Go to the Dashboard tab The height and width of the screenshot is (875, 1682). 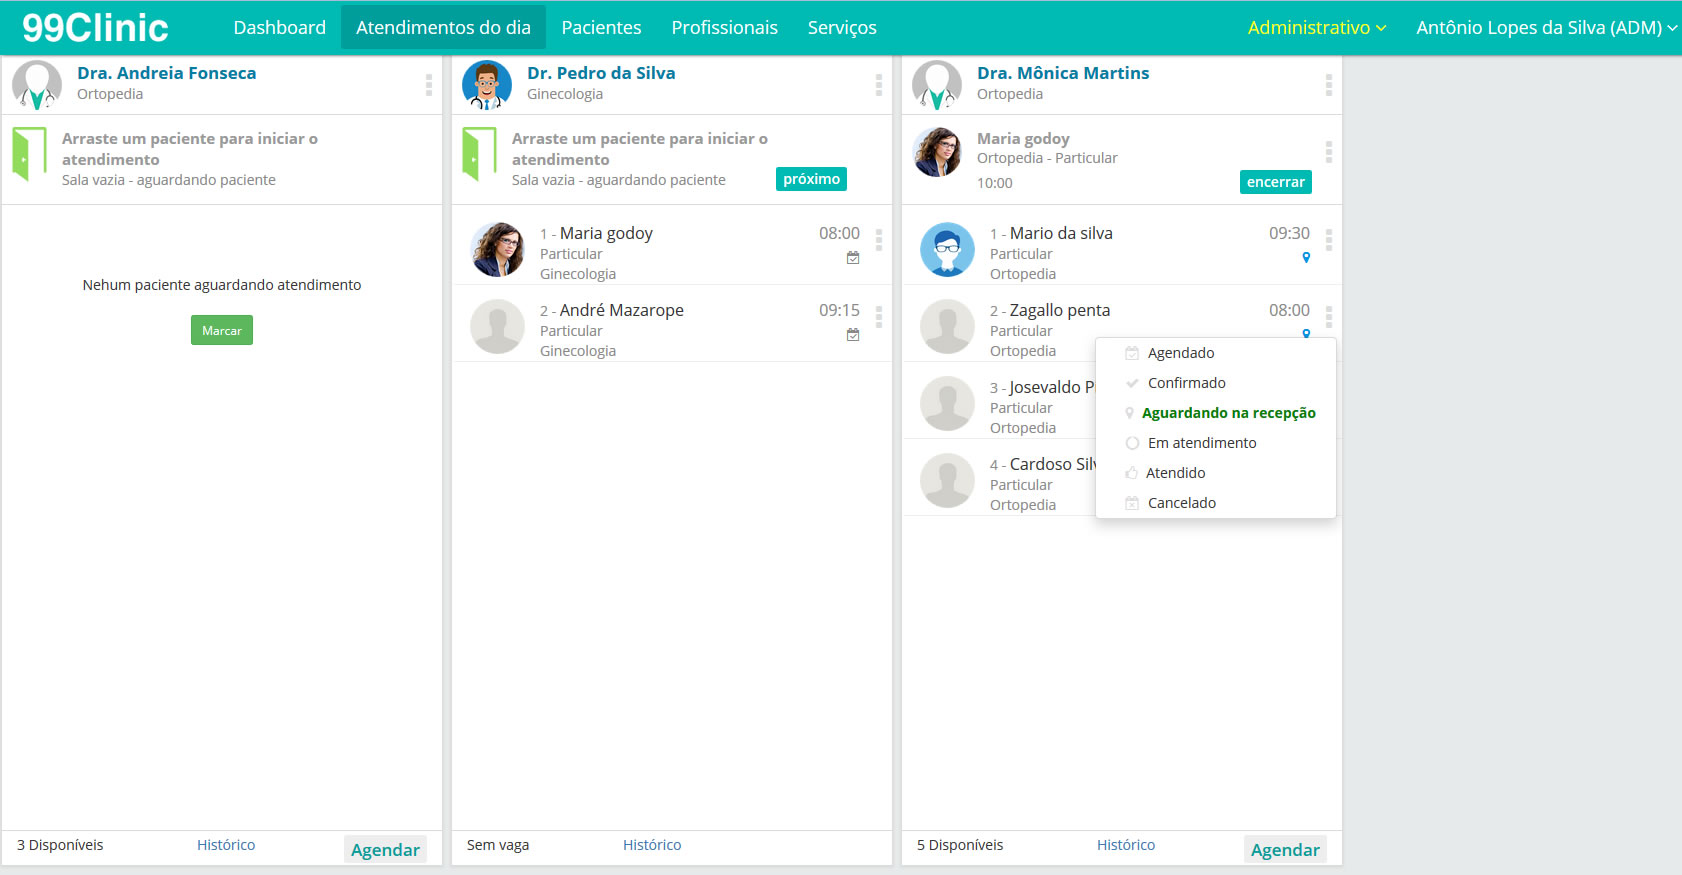279,28
